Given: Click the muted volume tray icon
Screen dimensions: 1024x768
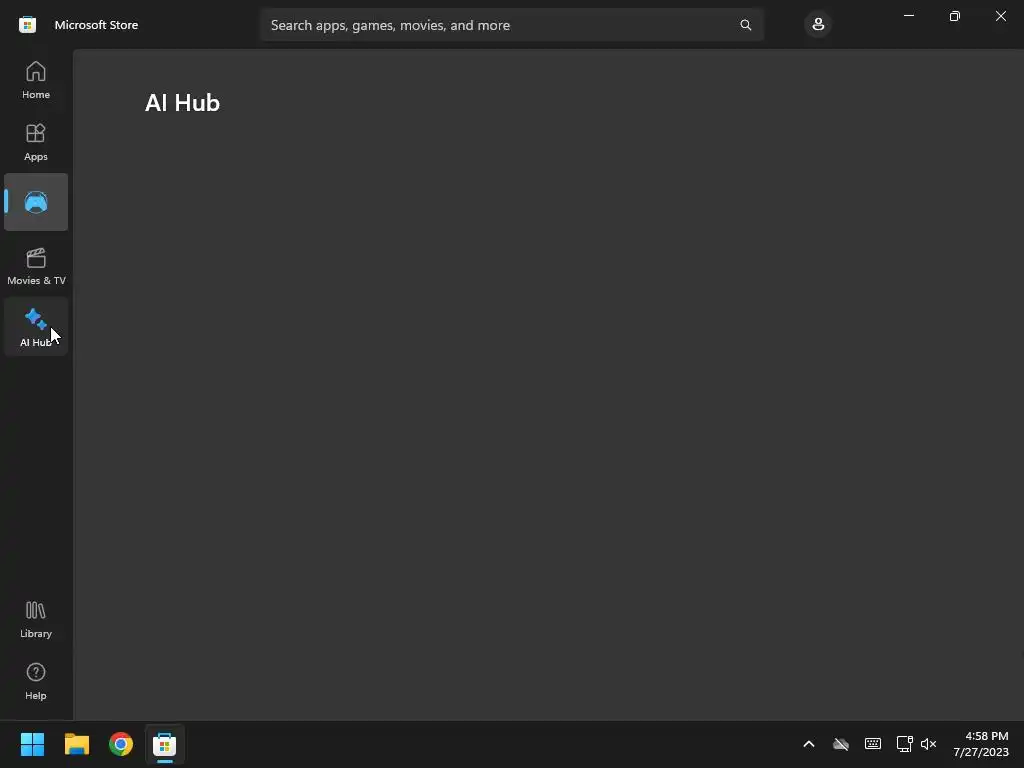Looking at the screenshot, I should [928, 744].
